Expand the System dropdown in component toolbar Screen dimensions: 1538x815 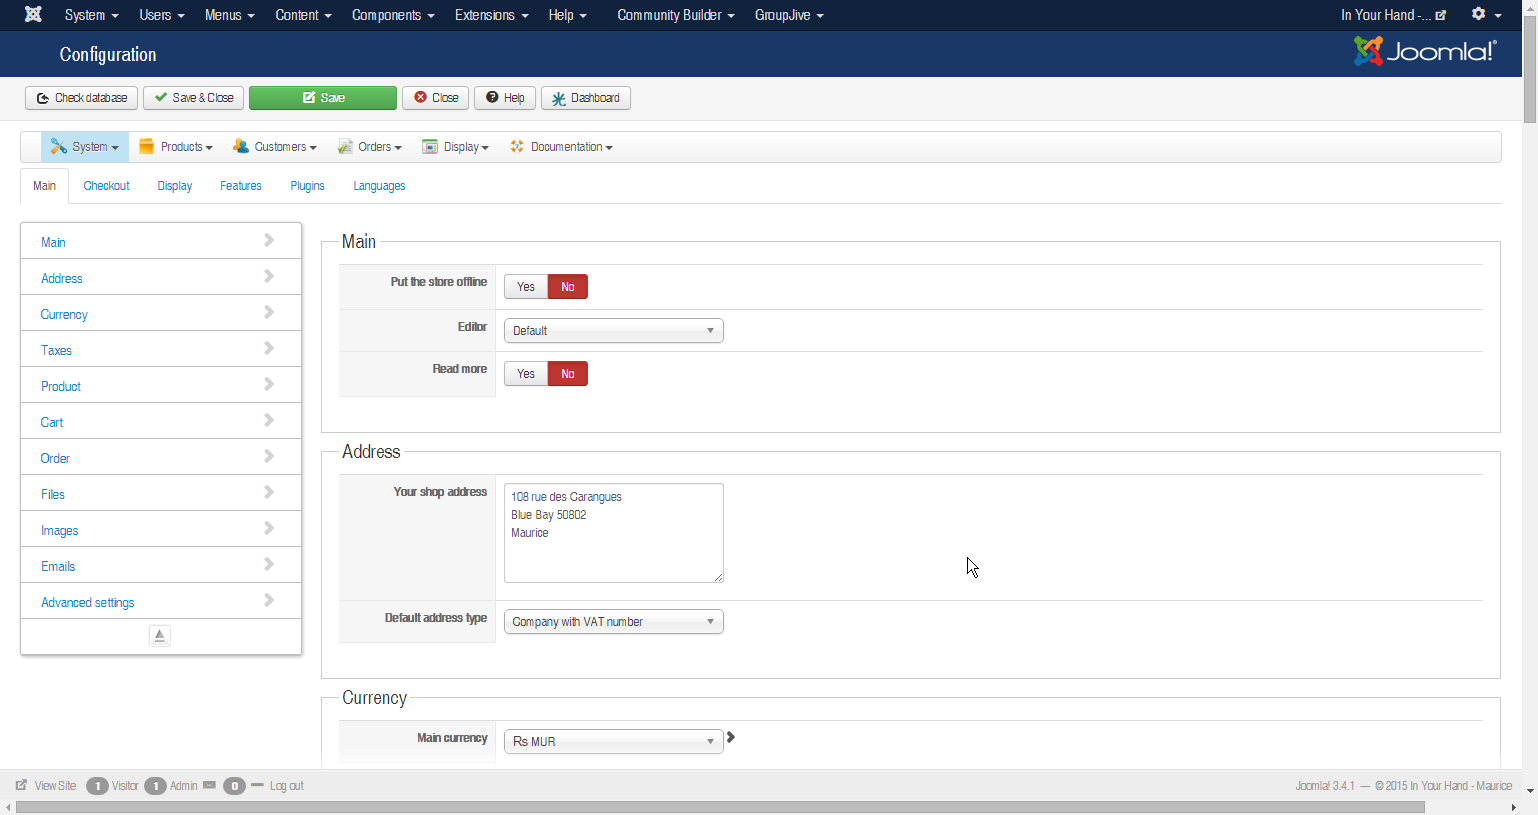click(x=85, y=147)
